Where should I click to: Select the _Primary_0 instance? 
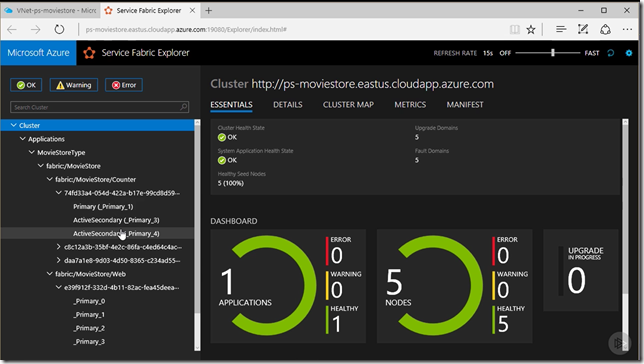(x=89, y=301)
